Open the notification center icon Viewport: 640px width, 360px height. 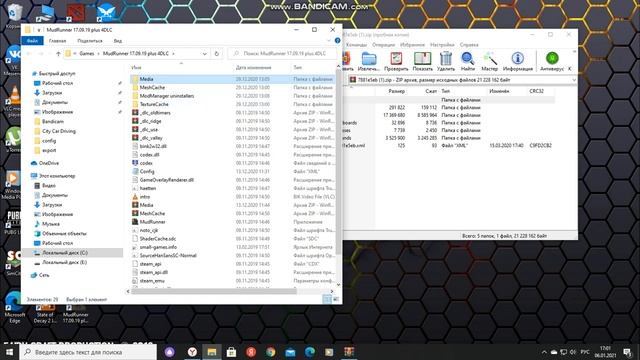click(627, 352)
